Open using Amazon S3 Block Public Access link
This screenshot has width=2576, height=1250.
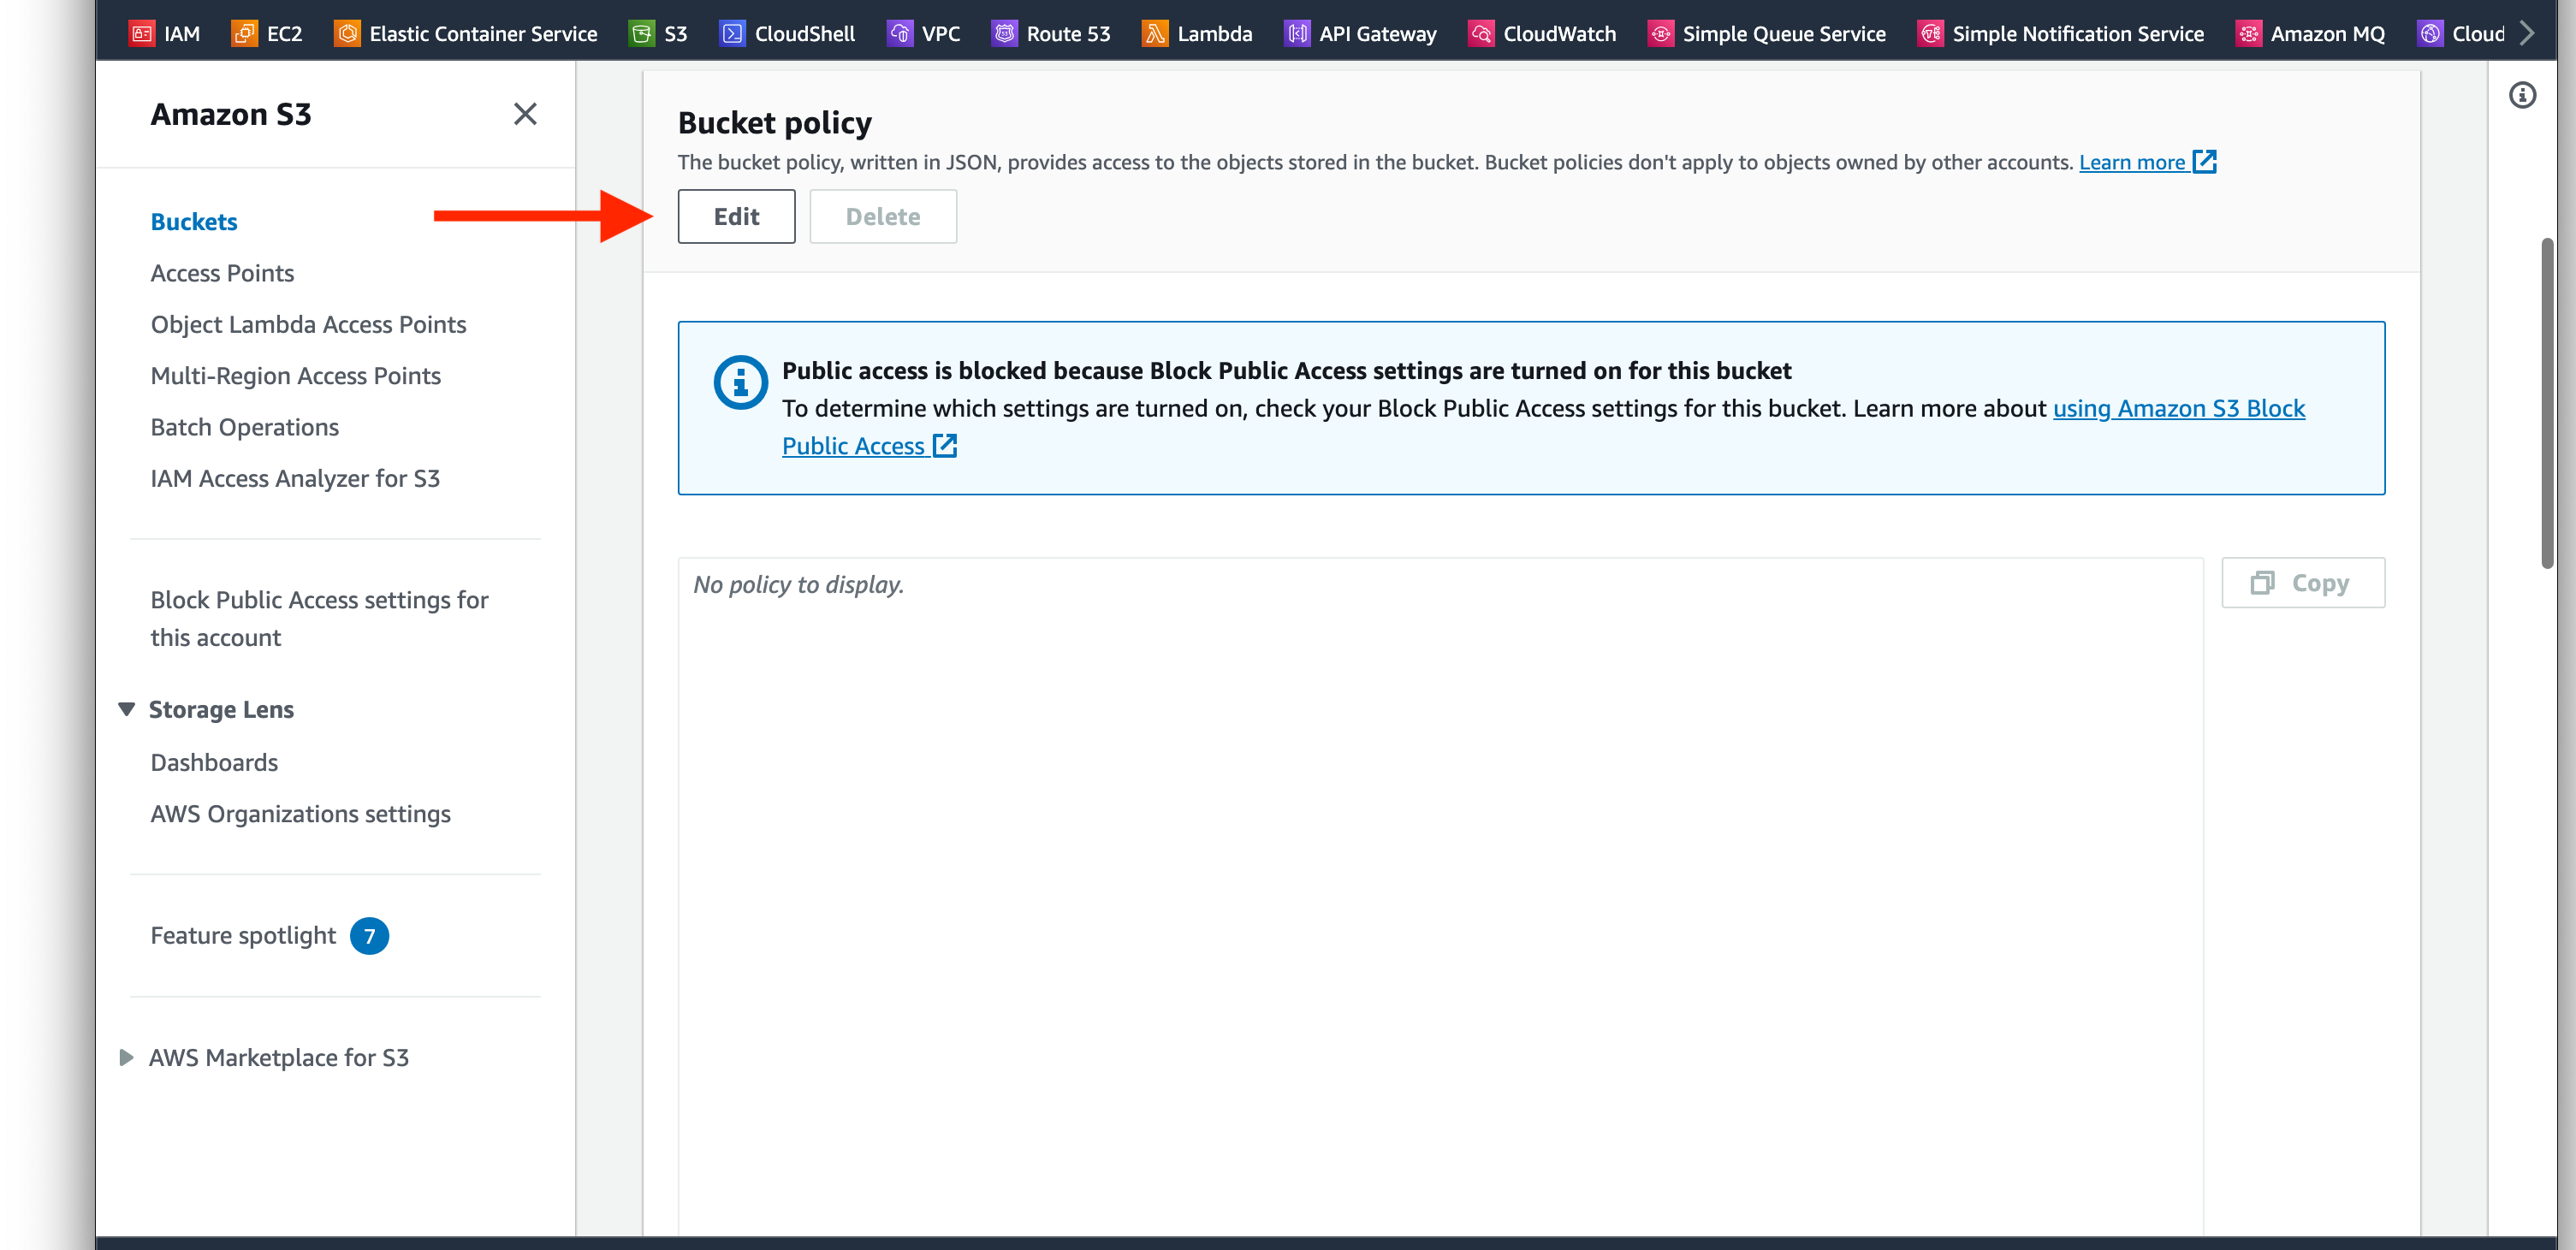[2178, 408]
